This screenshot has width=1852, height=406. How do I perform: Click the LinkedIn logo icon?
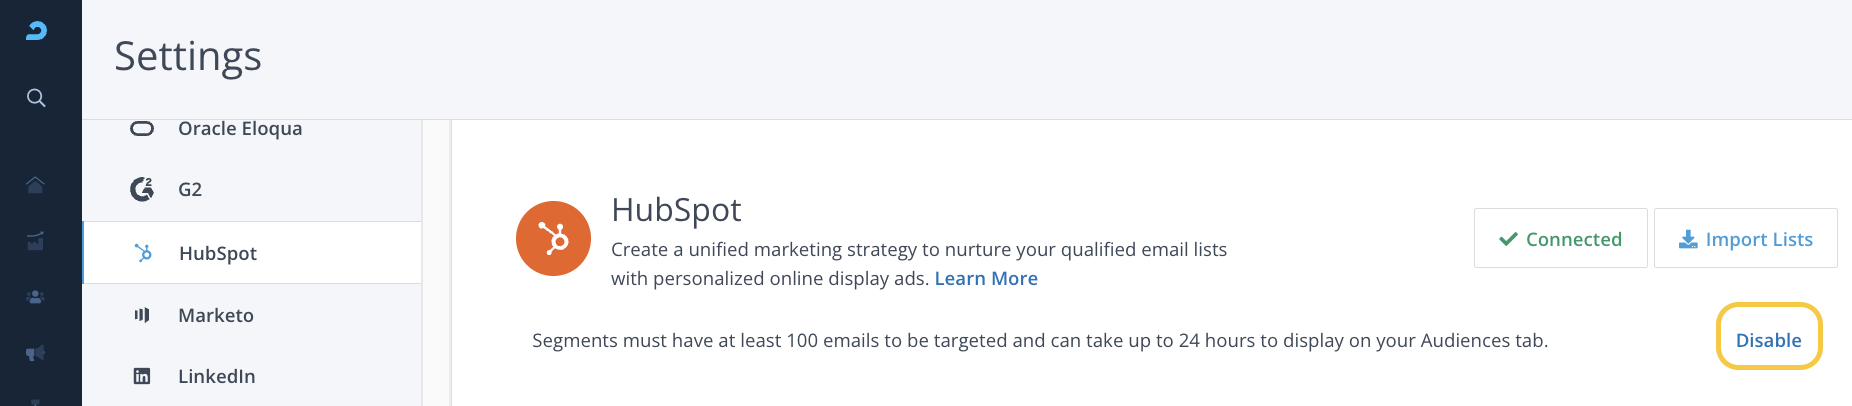point(142,376)
